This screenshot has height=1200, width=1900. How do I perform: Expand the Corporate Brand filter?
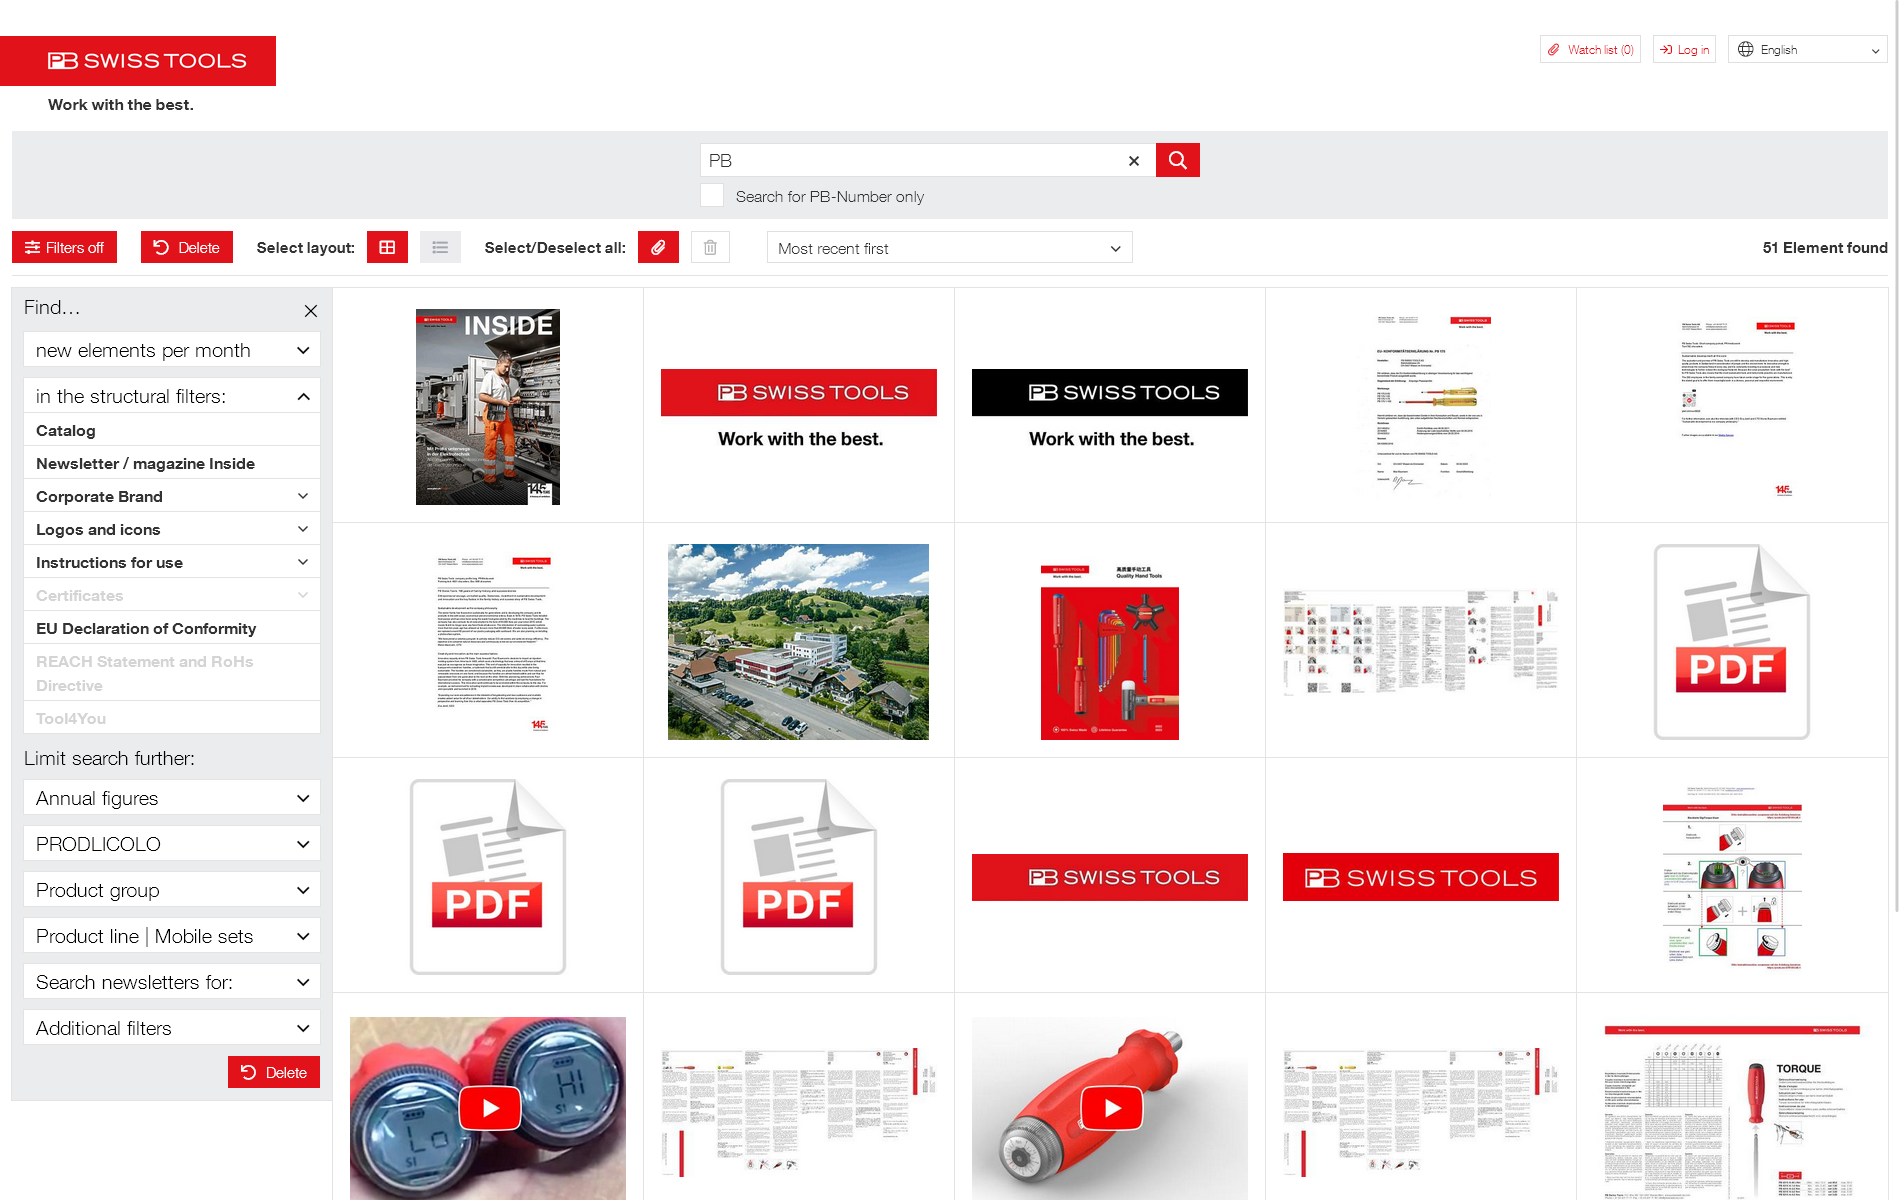pyautogui.click(x=170, y=496)
